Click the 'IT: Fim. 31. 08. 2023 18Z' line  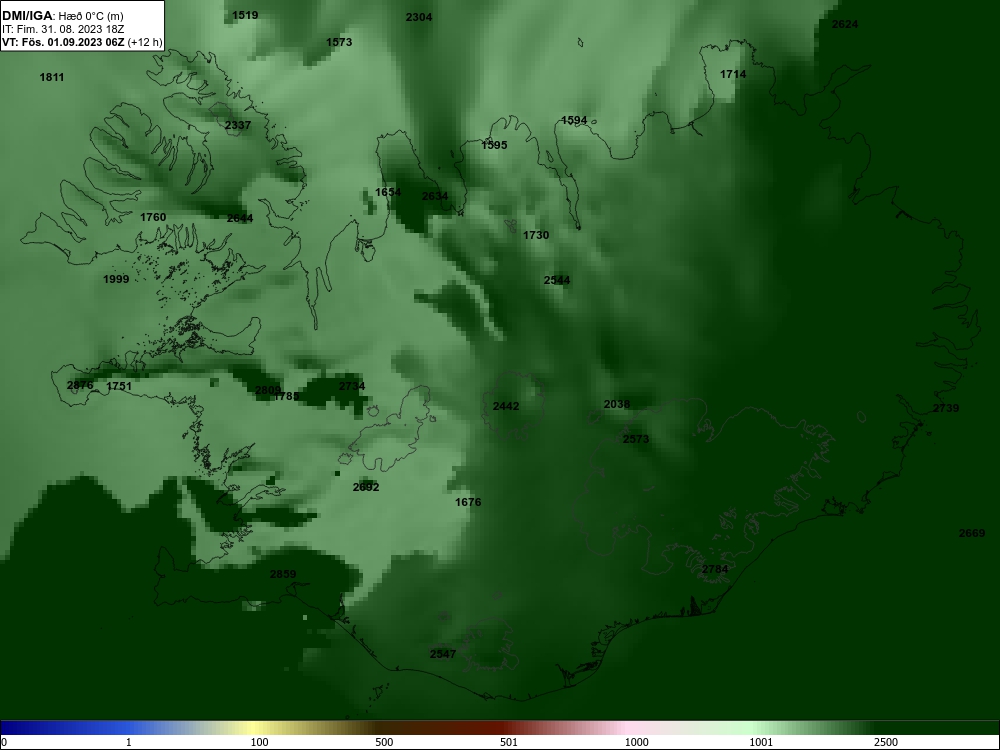tap(62, 29)
